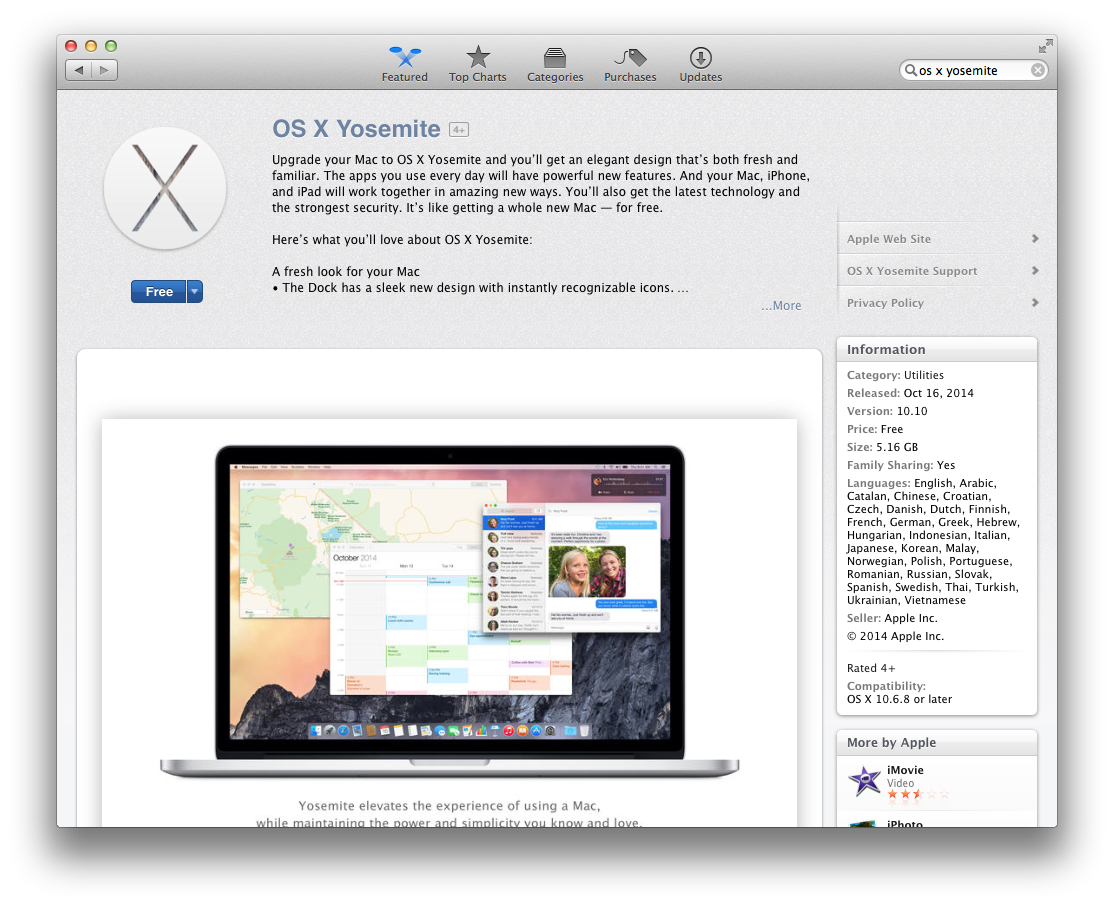Click the '© 2014 Apple Inc.' text
1114x906 pixels.
click(x=895, y=636)
